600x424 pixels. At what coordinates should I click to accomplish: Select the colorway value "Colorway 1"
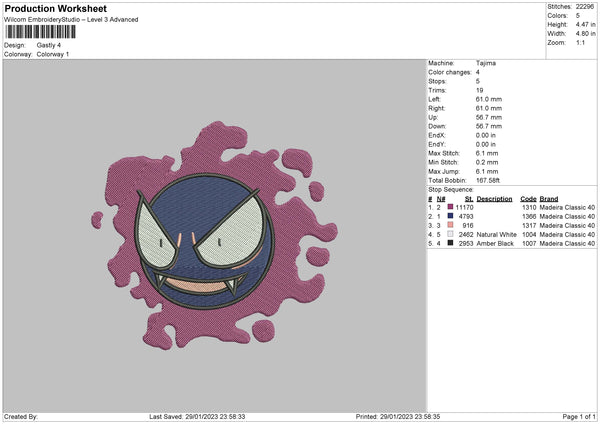53,54
